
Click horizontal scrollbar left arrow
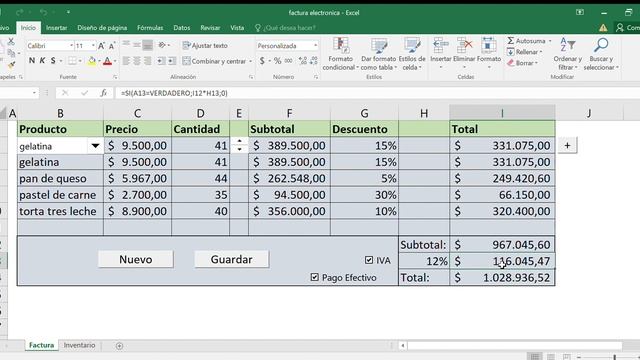403,346
